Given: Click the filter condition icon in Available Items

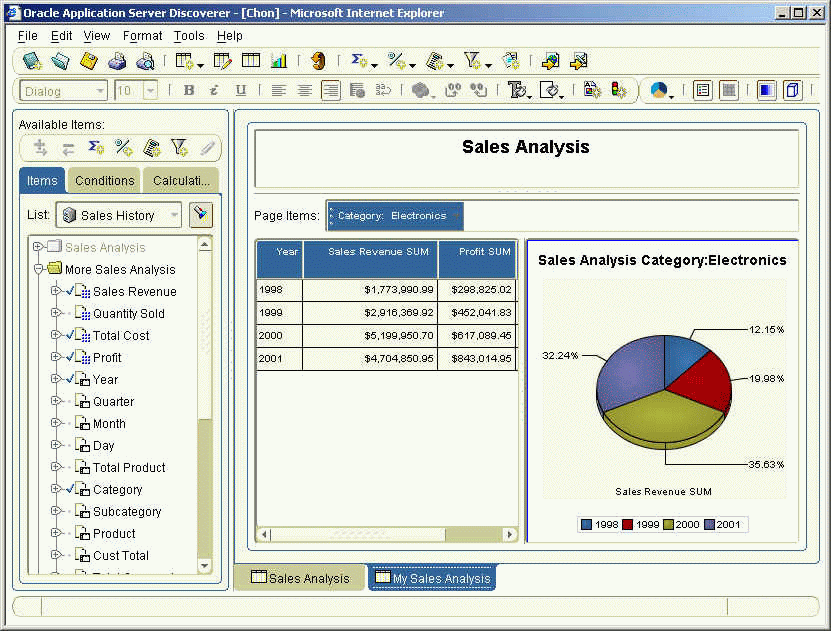Looking at the screenshot, I should coord(180,148).
